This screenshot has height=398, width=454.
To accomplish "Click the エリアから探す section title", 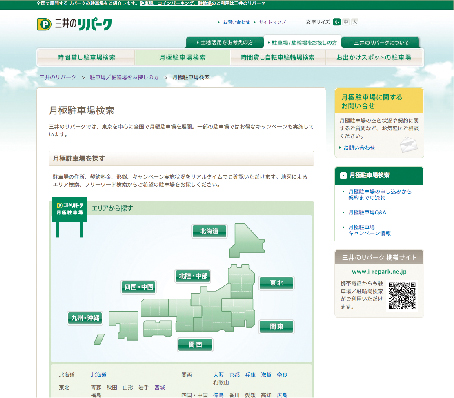I will click(x=112, y=208).
